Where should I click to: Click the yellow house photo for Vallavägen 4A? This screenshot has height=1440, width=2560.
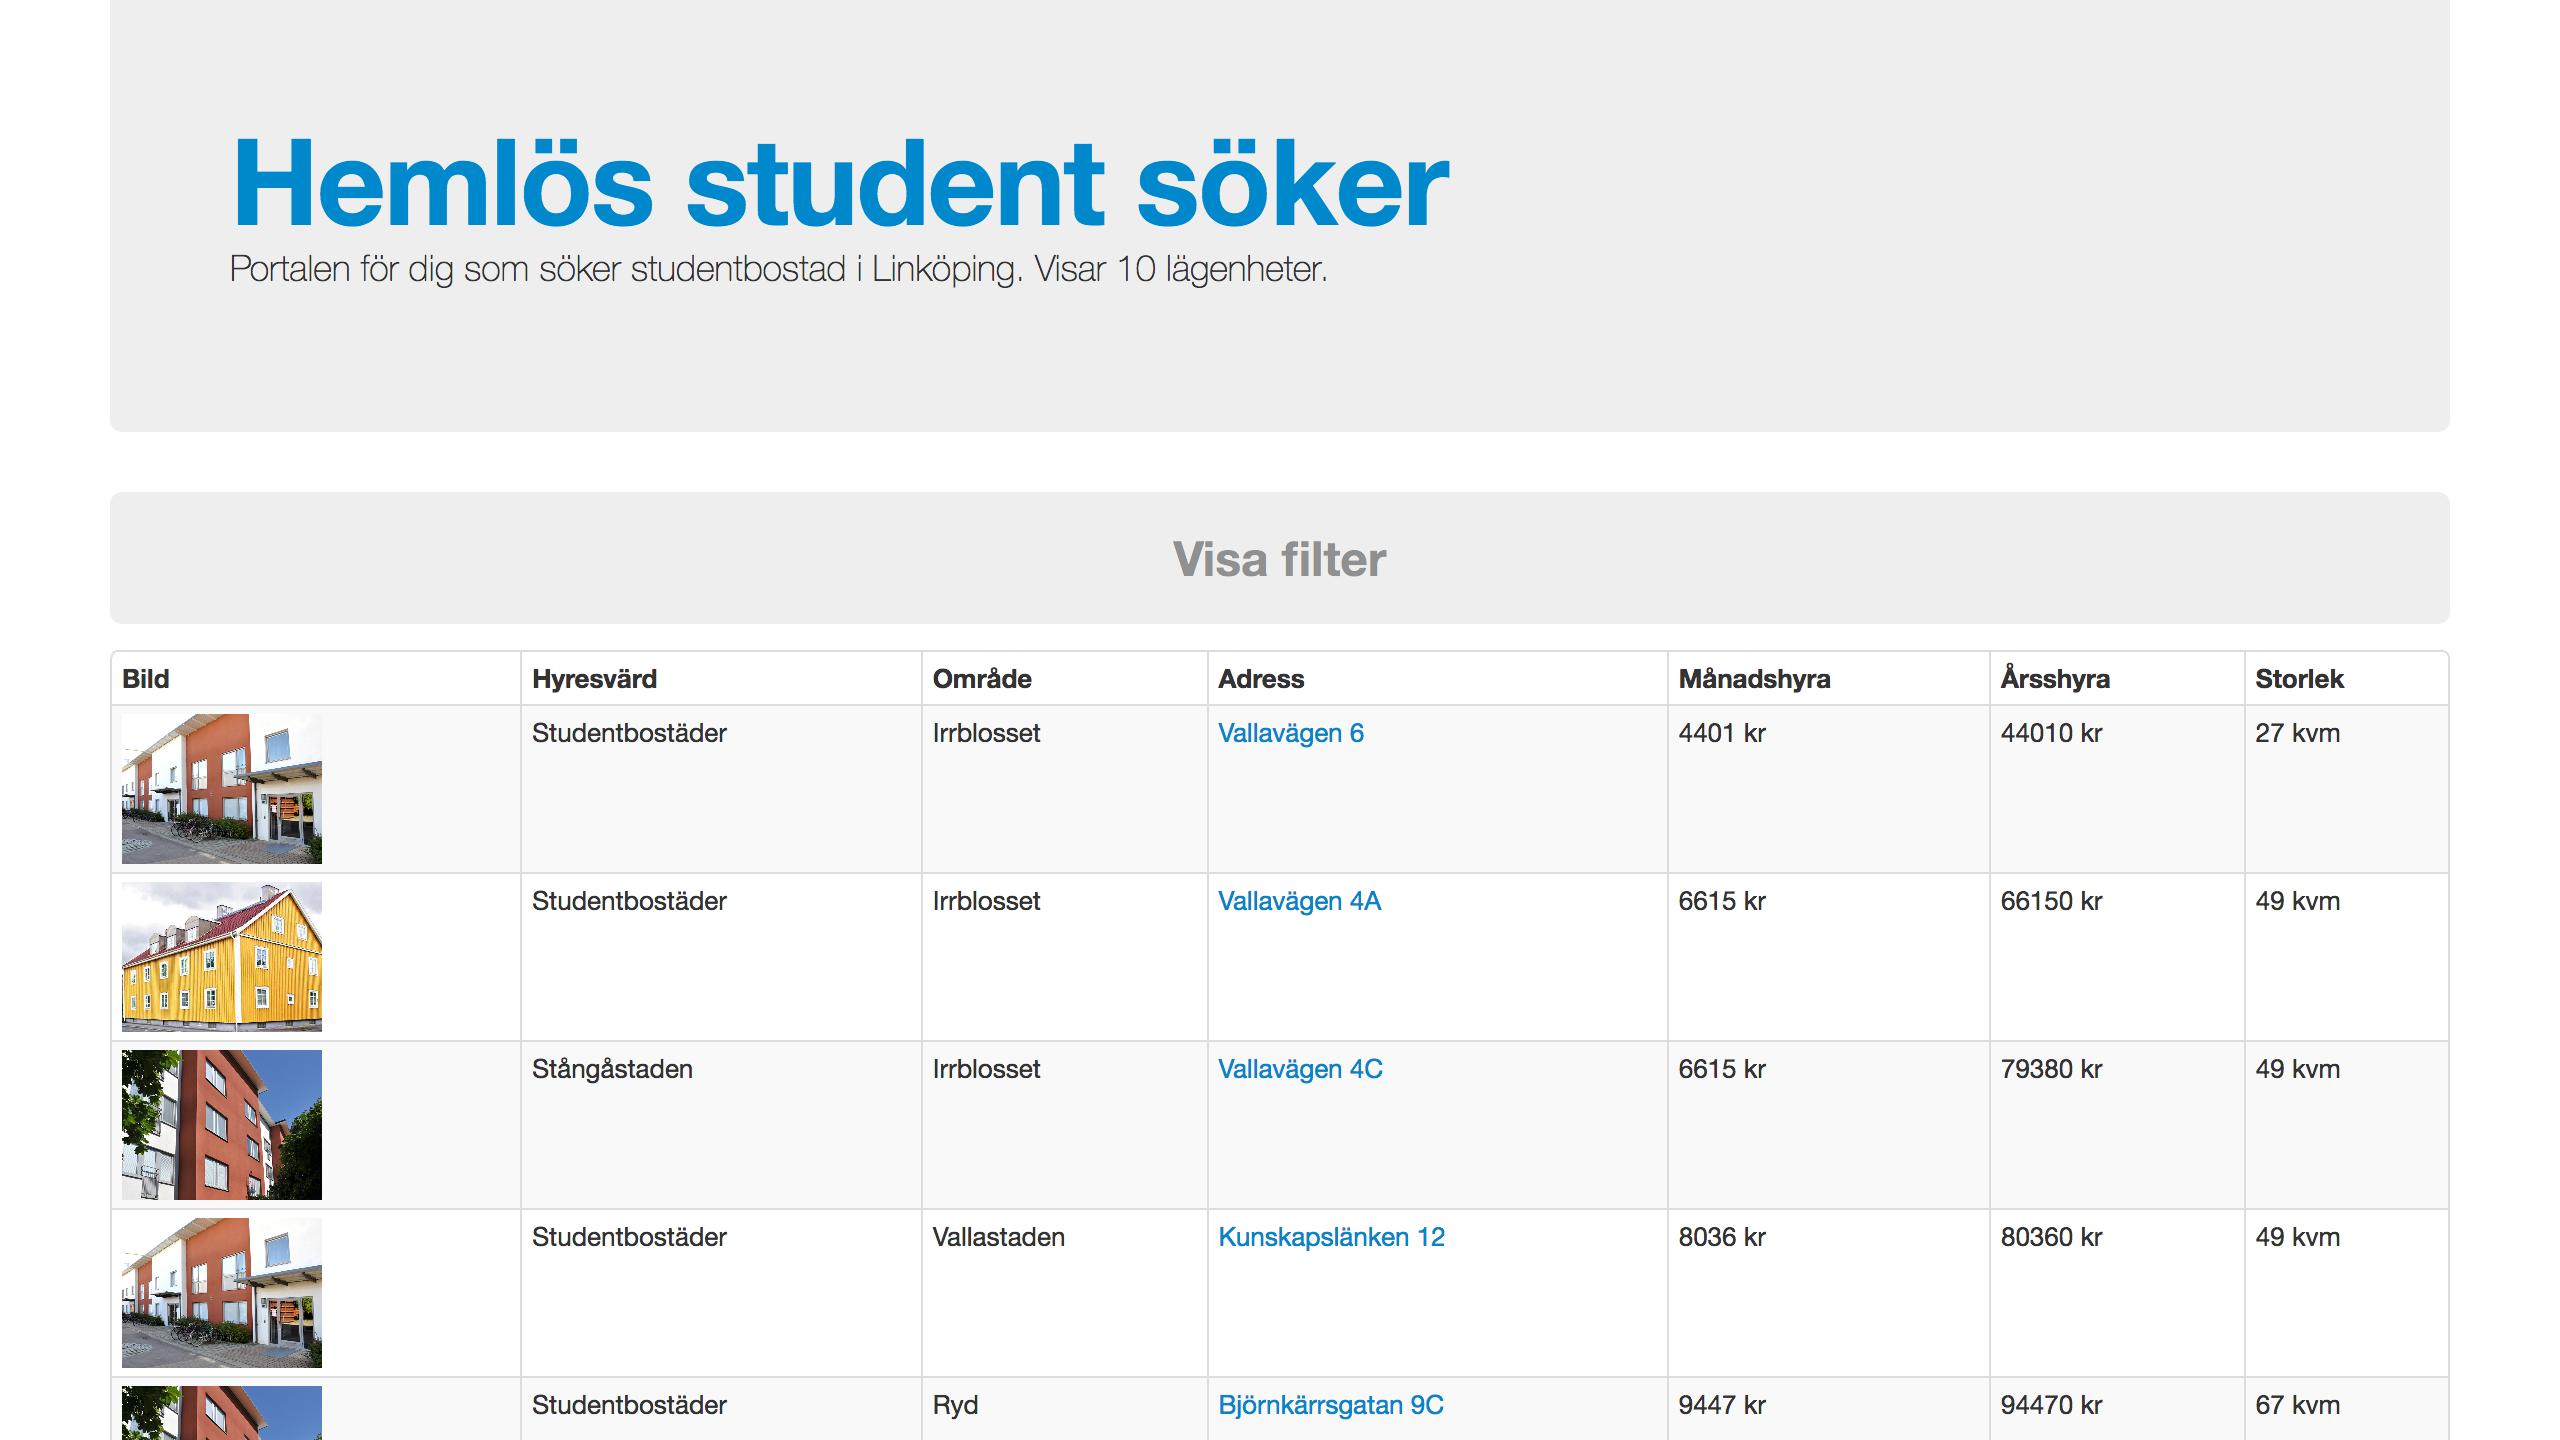222,957
